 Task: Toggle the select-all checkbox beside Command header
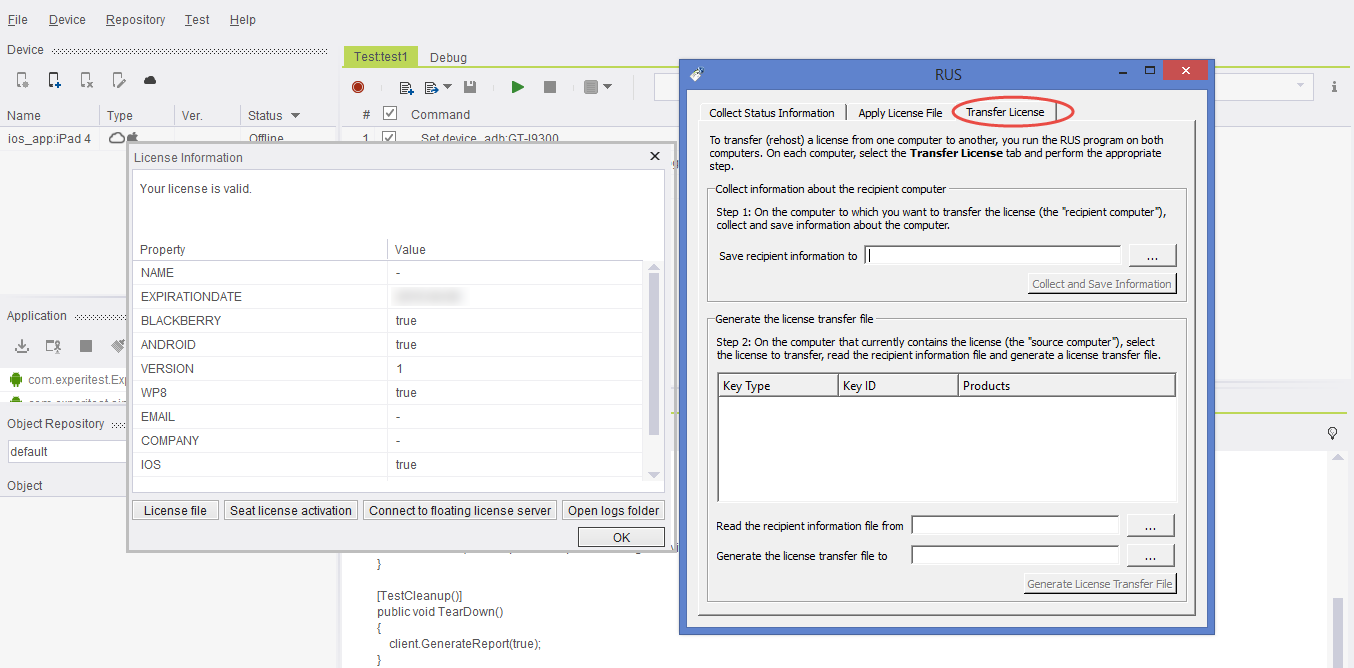pyautogui.click(x=390, y=114)
